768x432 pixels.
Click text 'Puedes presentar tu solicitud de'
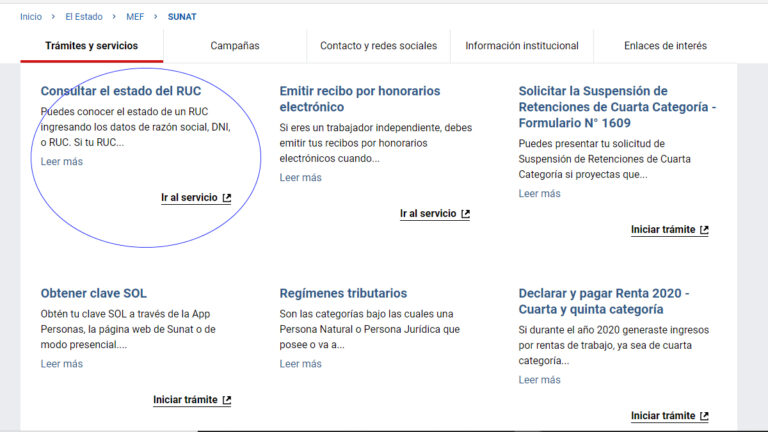pos(592,144)
